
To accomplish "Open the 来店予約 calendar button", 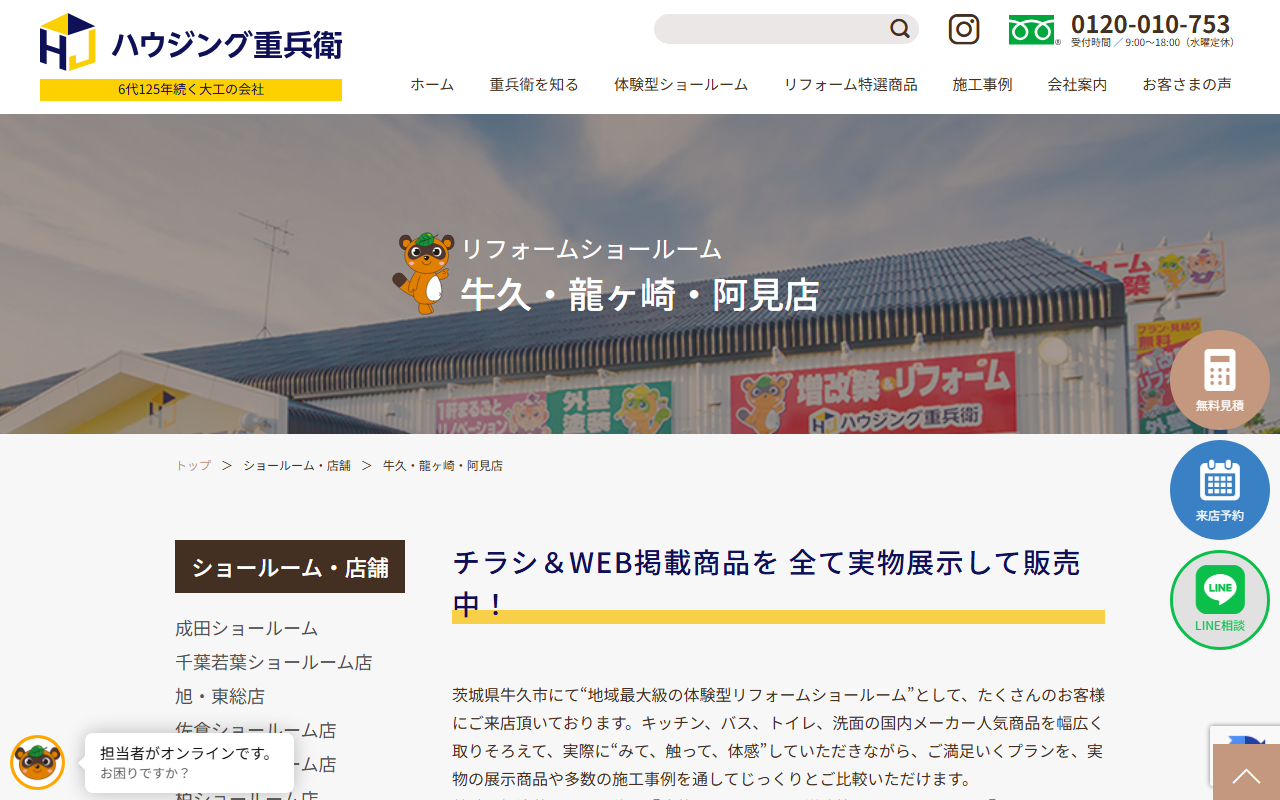I will [x=1220, y=490].
